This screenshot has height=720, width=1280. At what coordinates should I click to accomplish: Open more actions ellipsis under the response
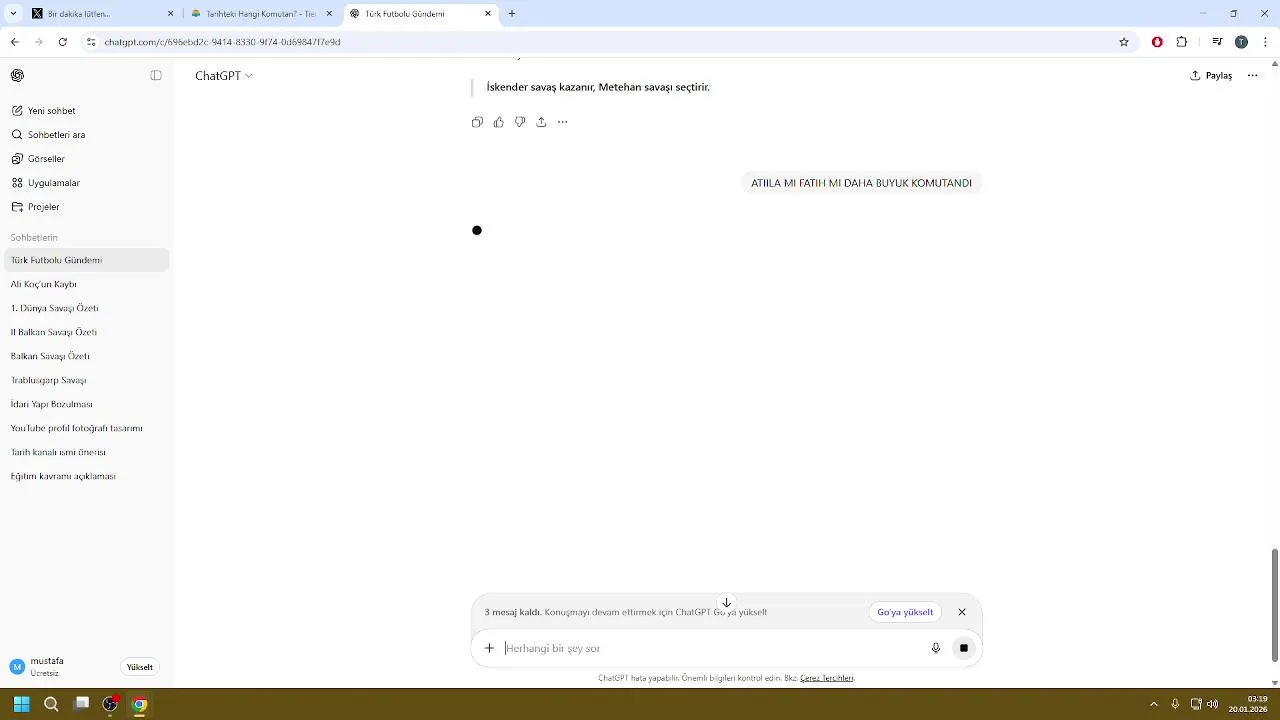click(x=562, y=122)
